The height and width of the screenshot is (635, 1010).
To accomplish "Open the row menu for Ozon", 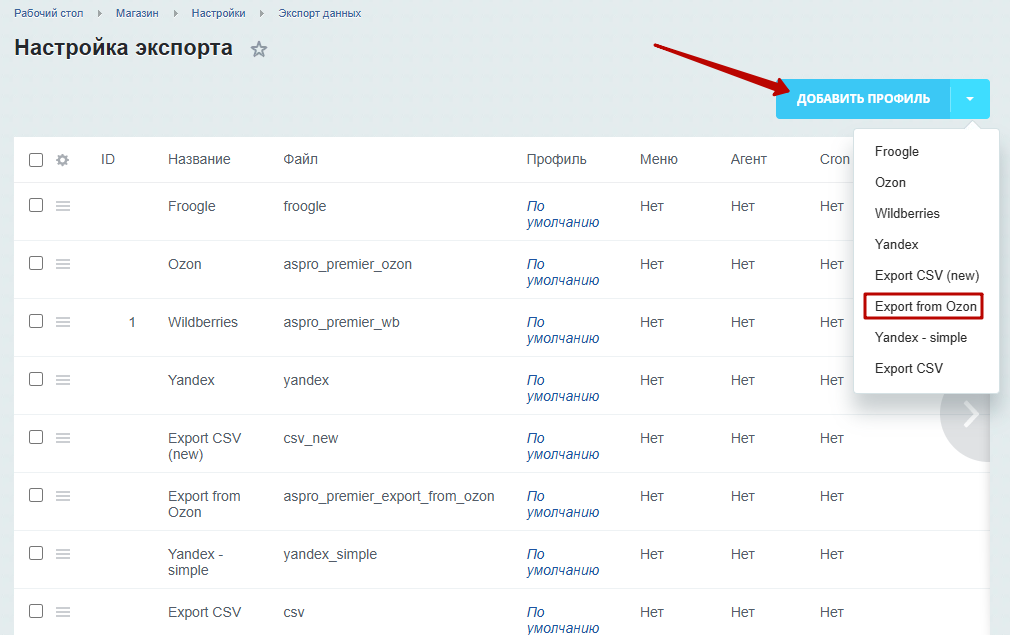I will [62, 264].
